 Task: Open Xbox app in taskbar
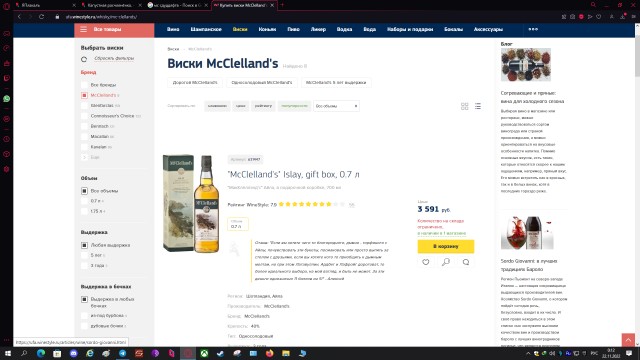204,353
